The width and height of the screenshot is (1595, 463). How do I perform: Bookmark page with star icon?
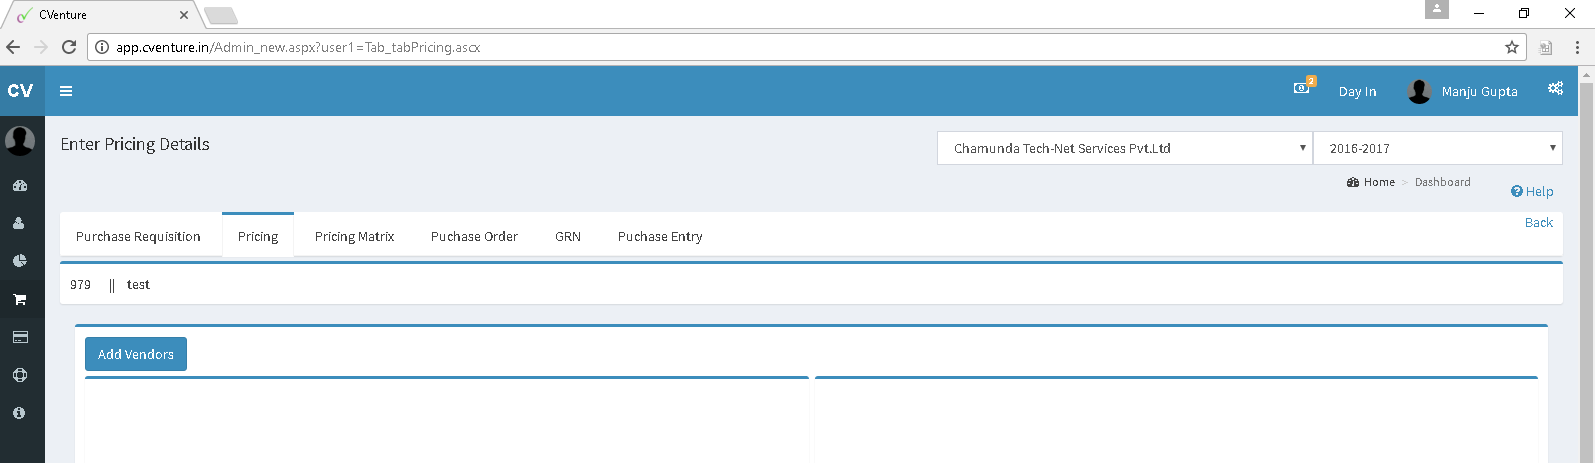coord(1511,47)
